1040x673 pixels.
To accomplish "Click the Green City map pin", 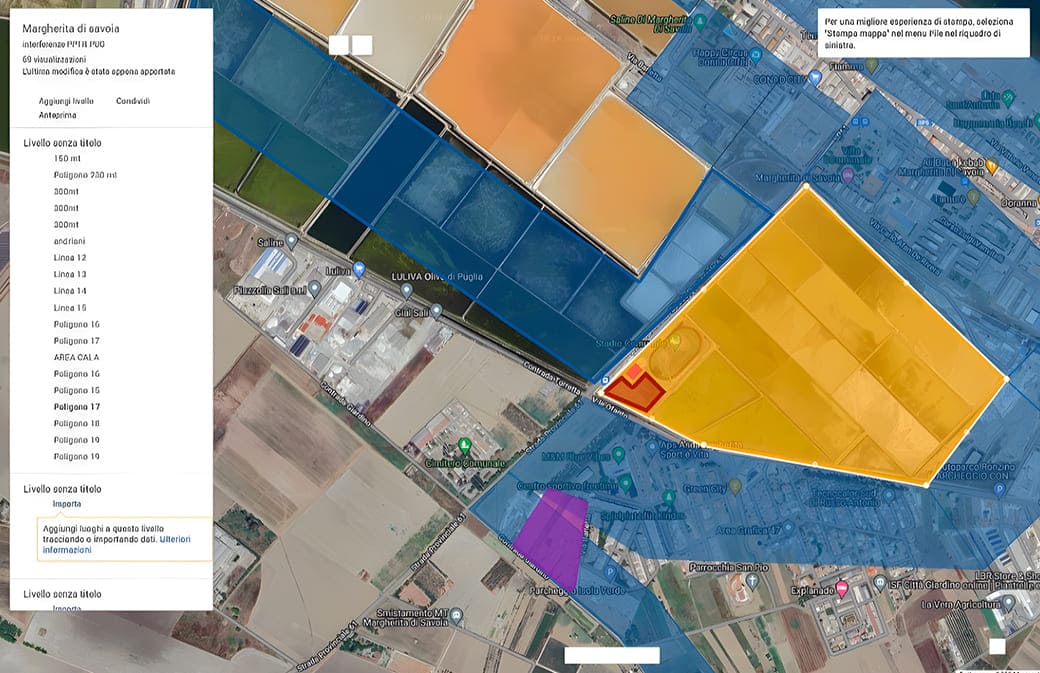I will [735, 486].
